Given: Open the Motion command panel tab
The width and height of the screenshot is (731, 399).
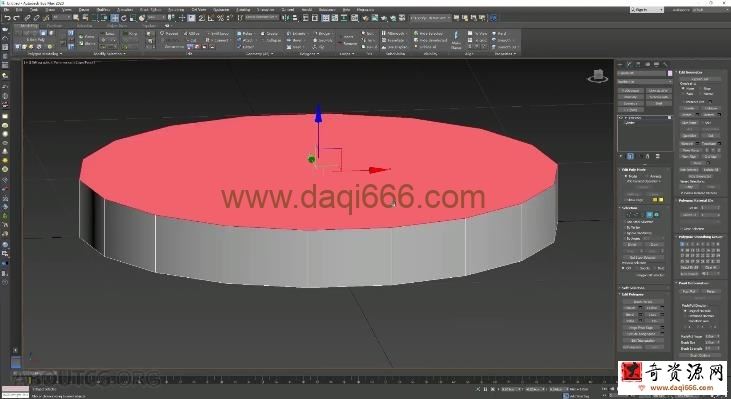Looking at the screenshot, I should click(647, 64).
